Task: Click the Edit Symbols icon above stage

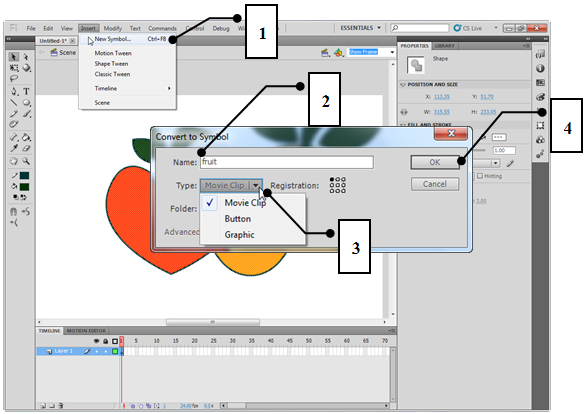Action: coord(339,53)
